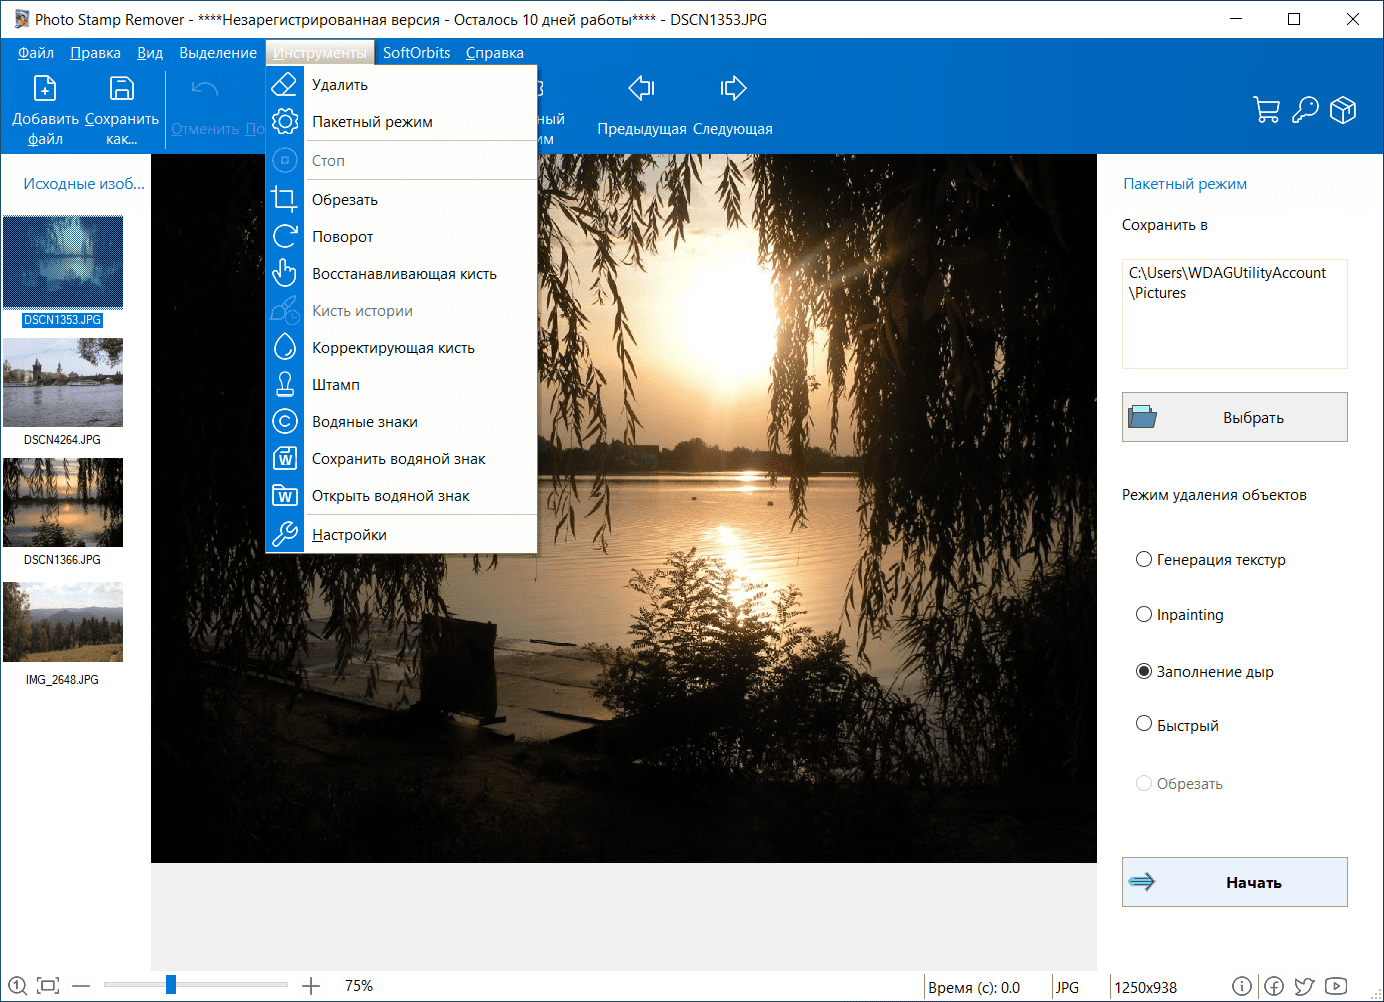Viewport: 1384px width, 1002px height.
Task: Click the crop icon beside Обрезать
Action: coord(285,199)
